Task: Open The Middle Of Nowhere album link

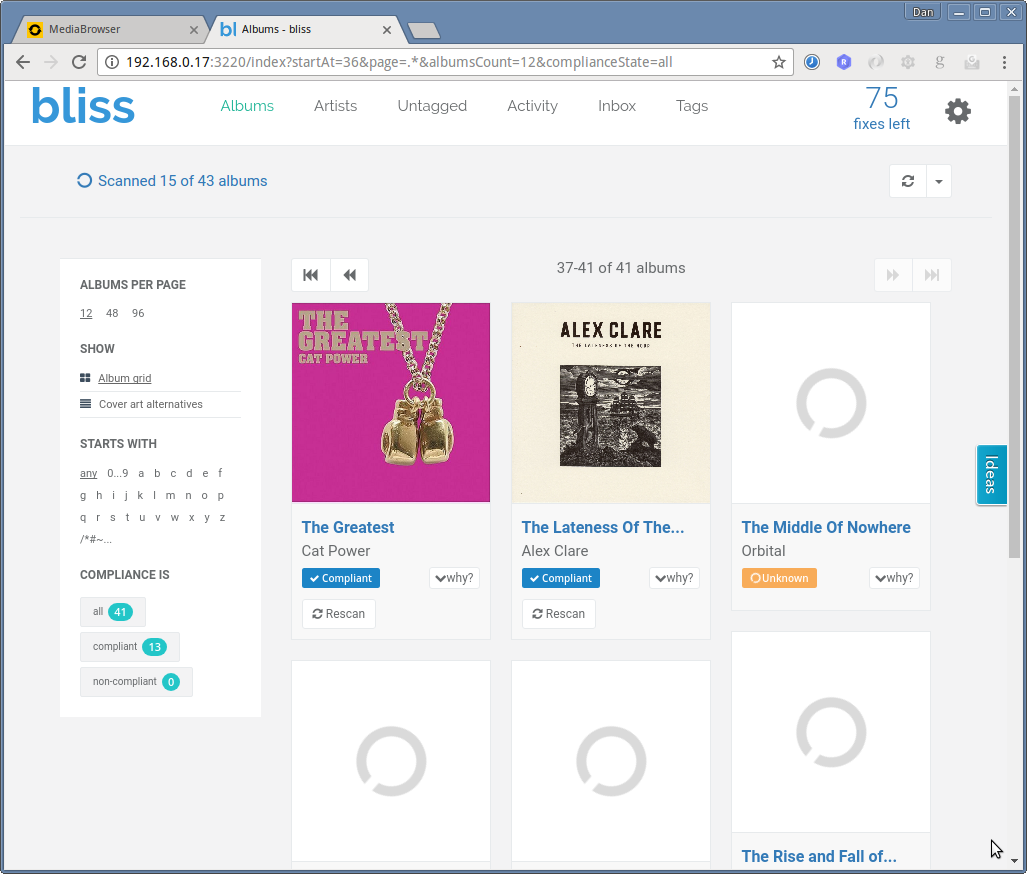Action: 826,527
